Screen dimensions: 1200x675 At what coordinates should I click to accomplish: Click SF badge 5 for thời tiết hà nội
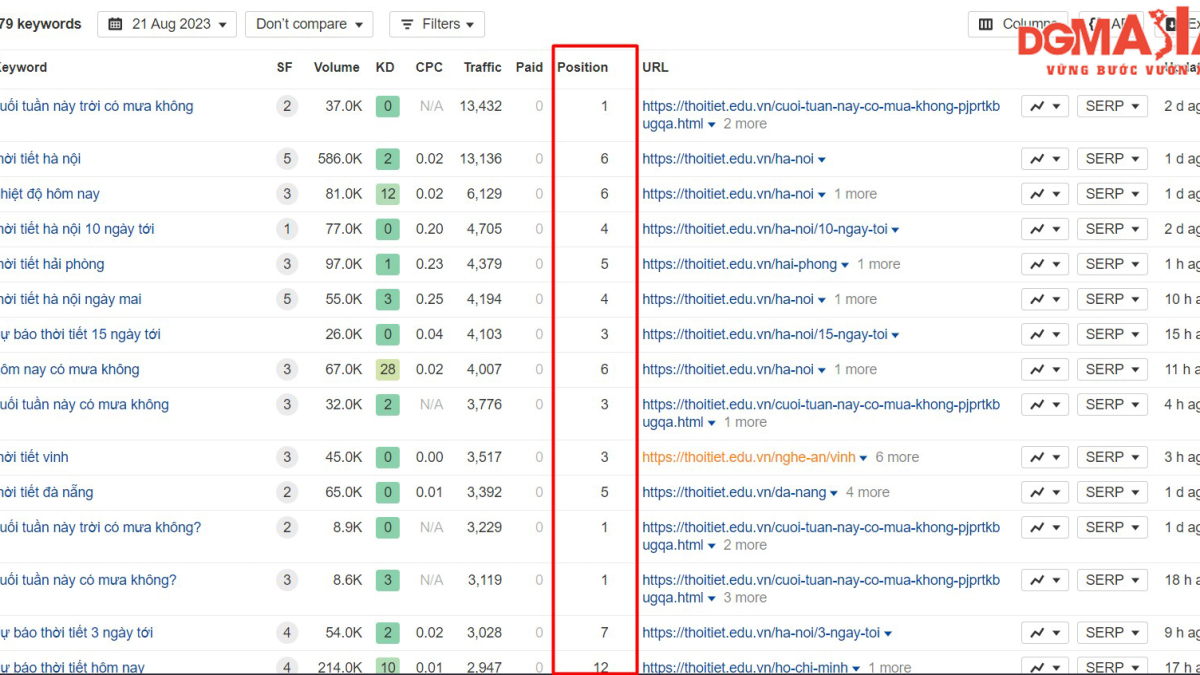coord(287,159)
